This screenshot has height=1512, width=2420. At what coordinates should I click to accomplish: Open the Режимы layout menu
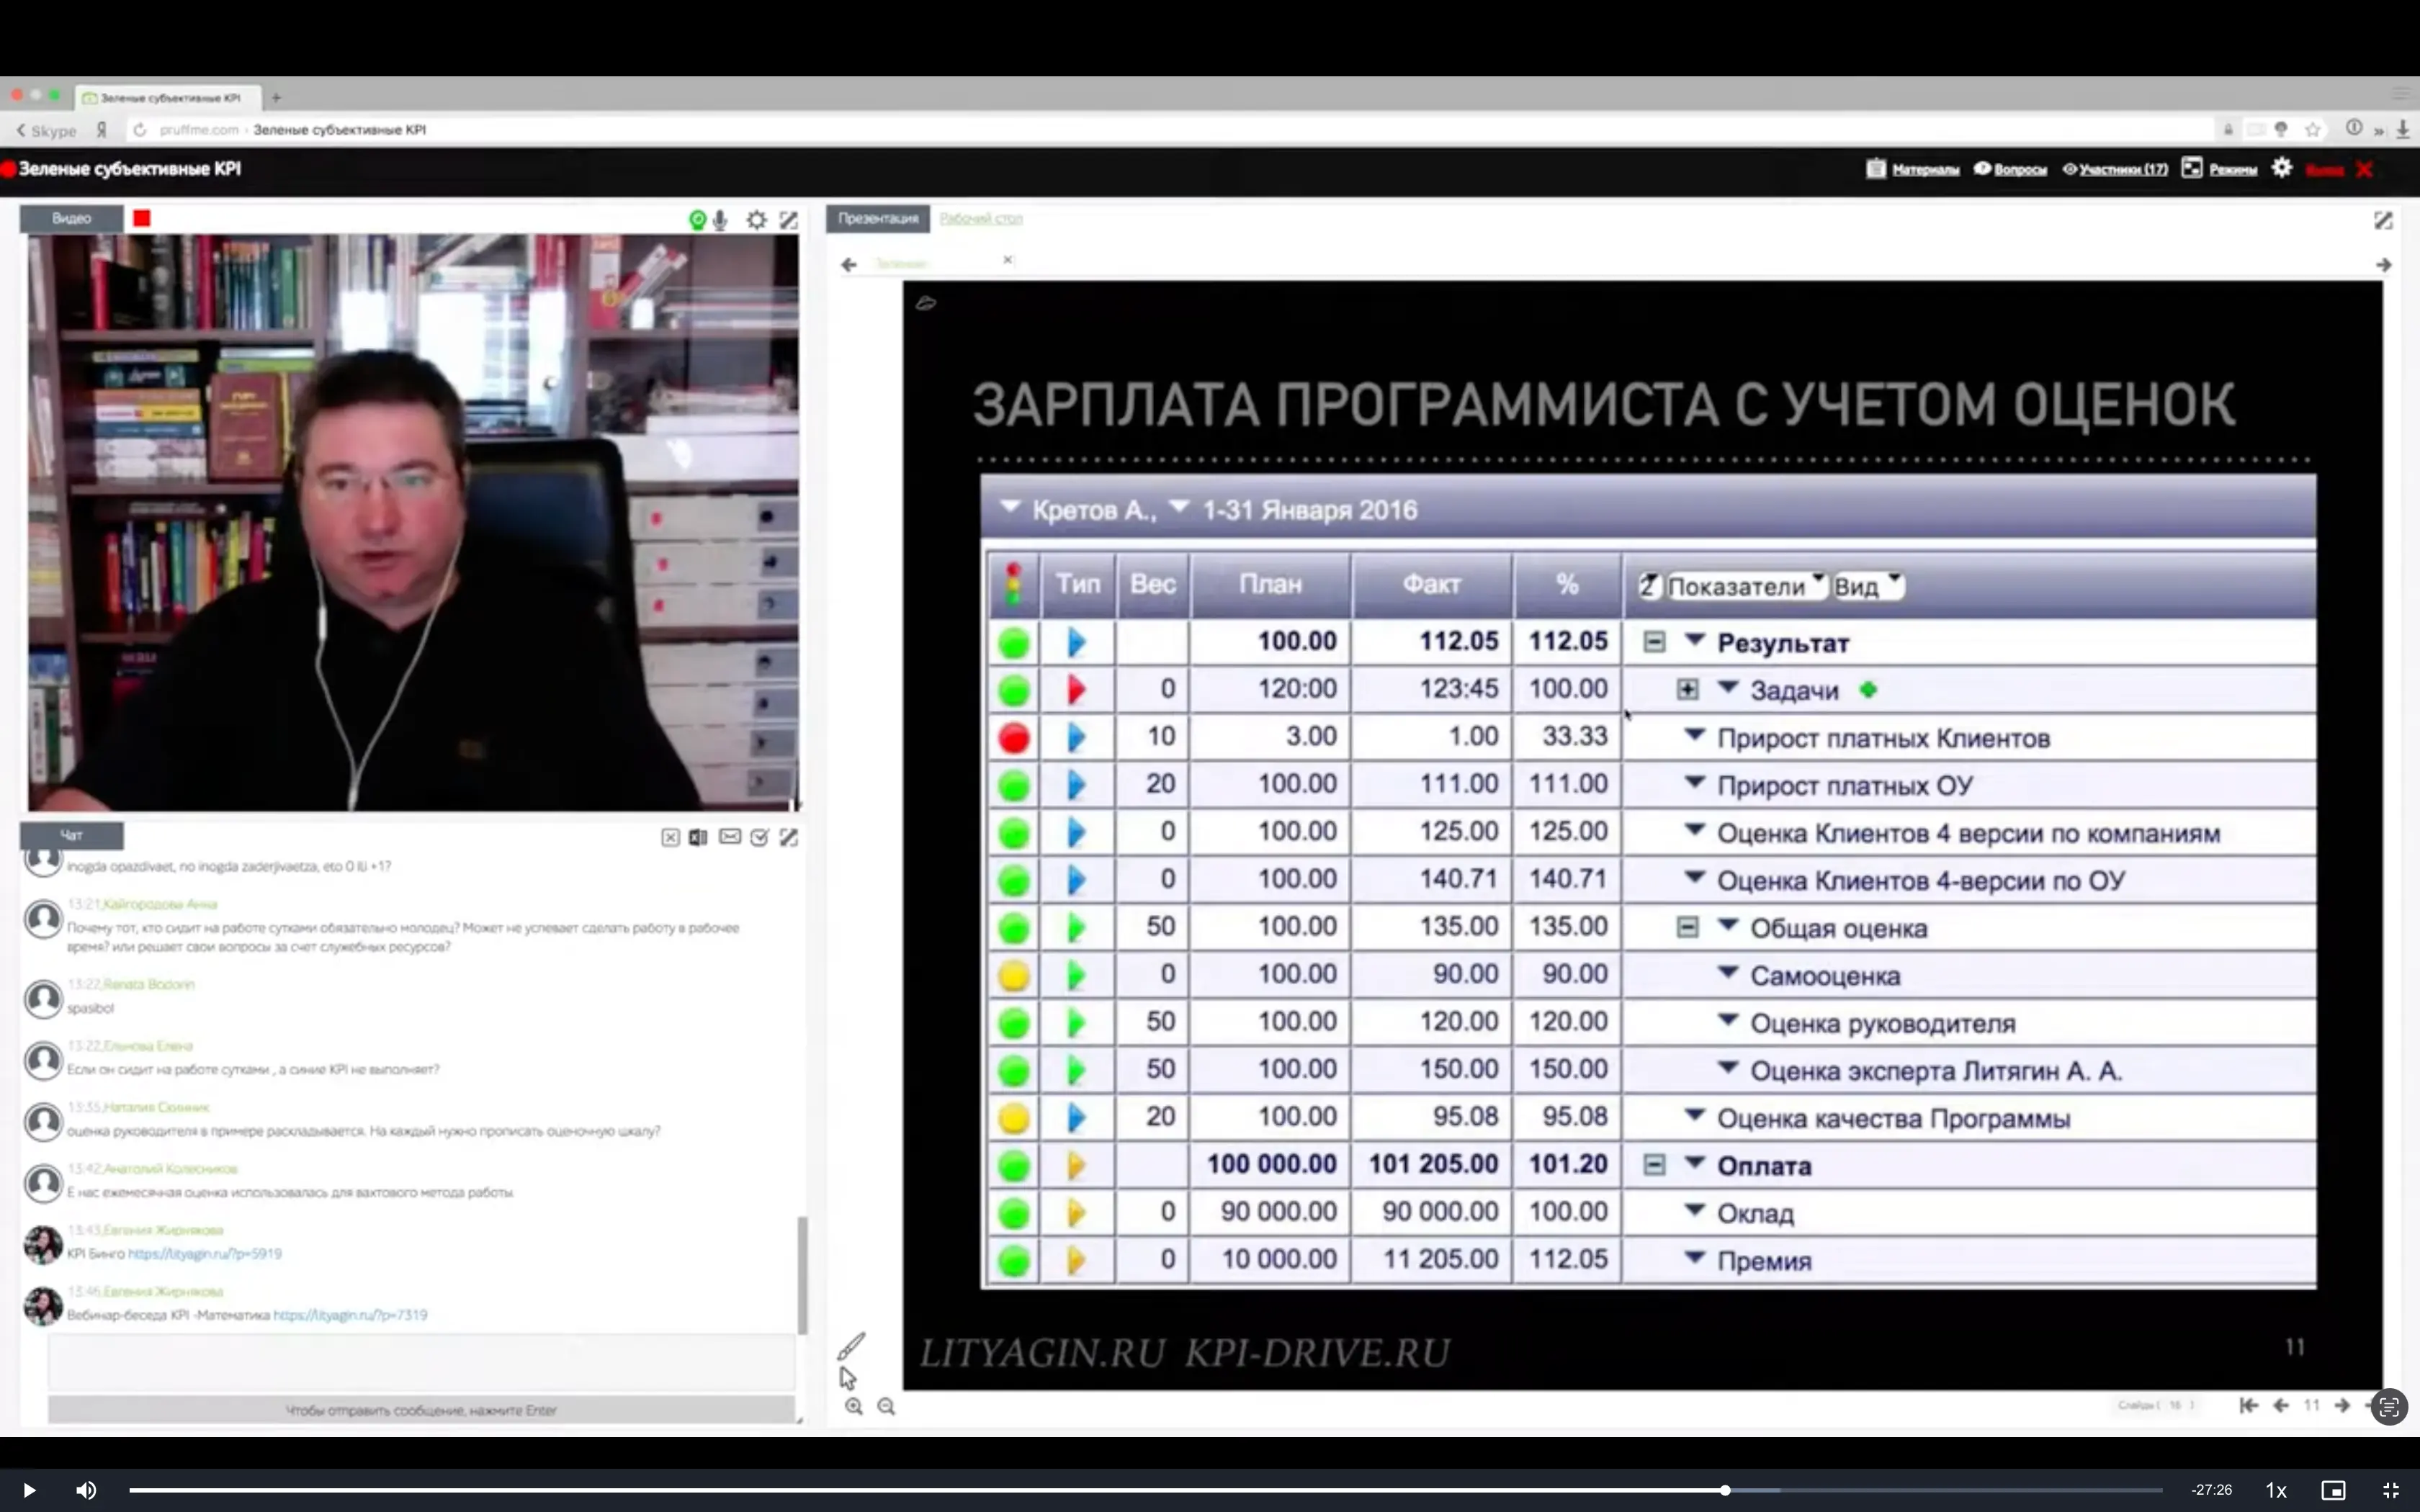click(2220, 169)
